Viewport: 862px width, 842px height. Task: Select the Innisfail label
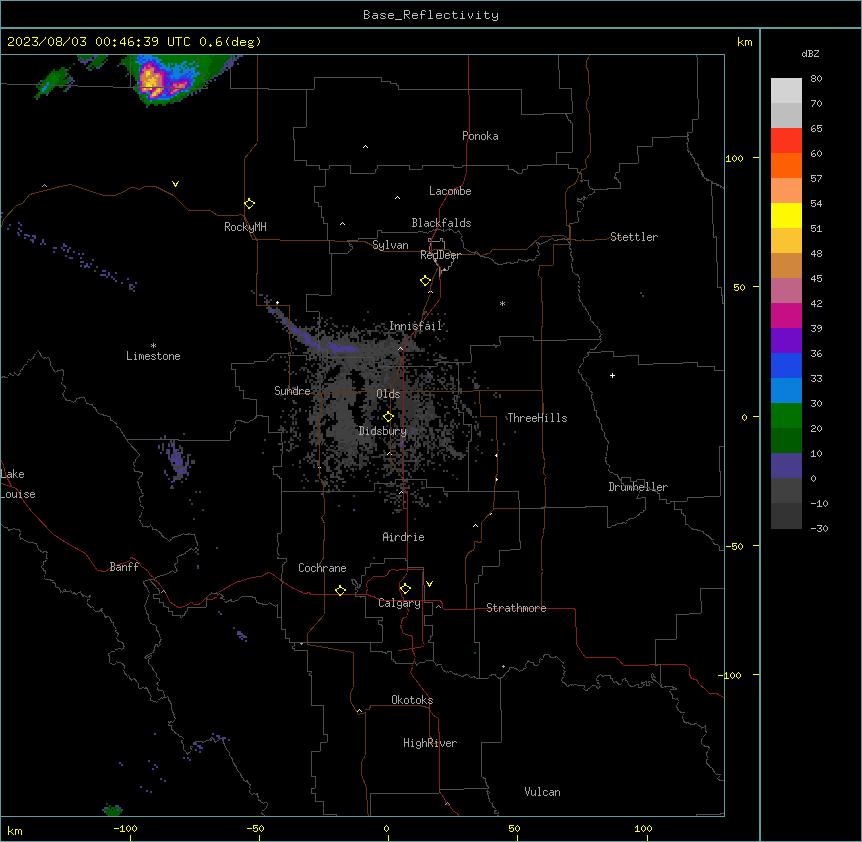pos(416,326)
